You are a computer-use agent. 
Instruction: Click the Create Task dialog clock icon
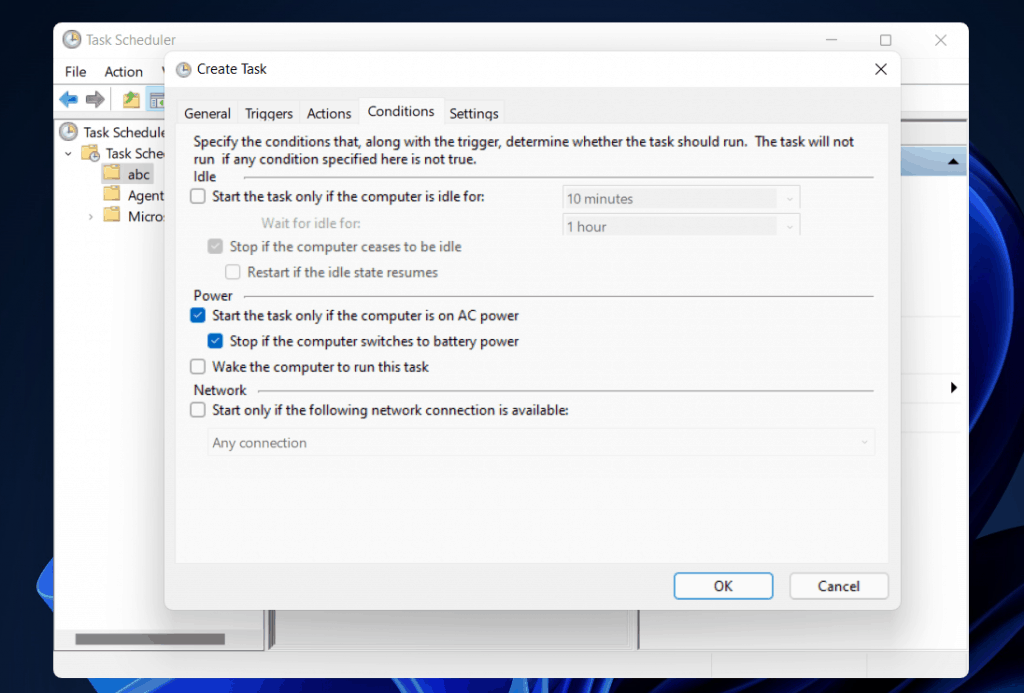(x=183, y=69)
